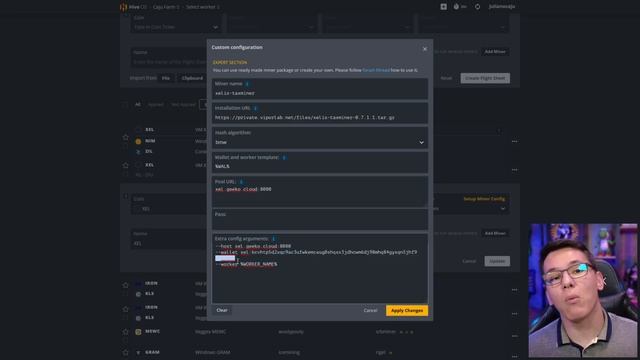640x360 pixels.
Task: Click the refresh icon in the top bar
Action: click(x=477, y=7)
